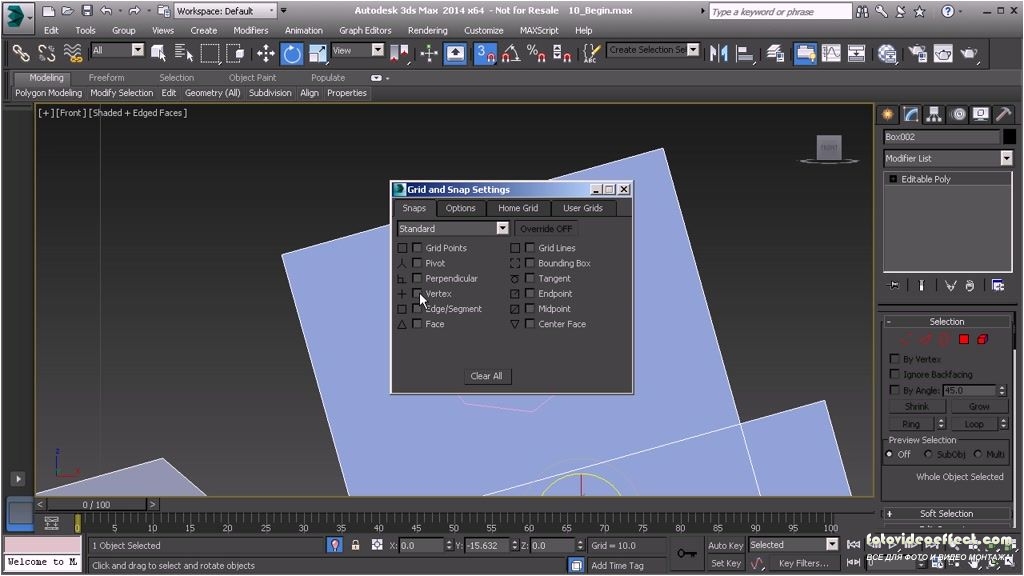1024x576 pixels.
Task: Click the Box002 object color swatch
Action: click(x=1009, y=136)
